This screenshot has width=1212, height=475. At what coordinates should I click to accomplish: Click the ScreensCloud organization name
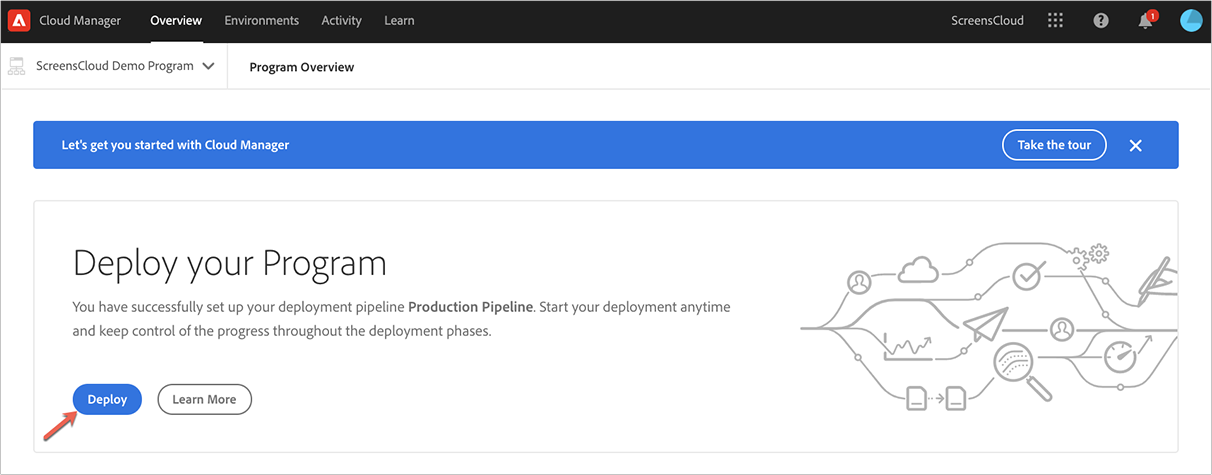point(987,20)
